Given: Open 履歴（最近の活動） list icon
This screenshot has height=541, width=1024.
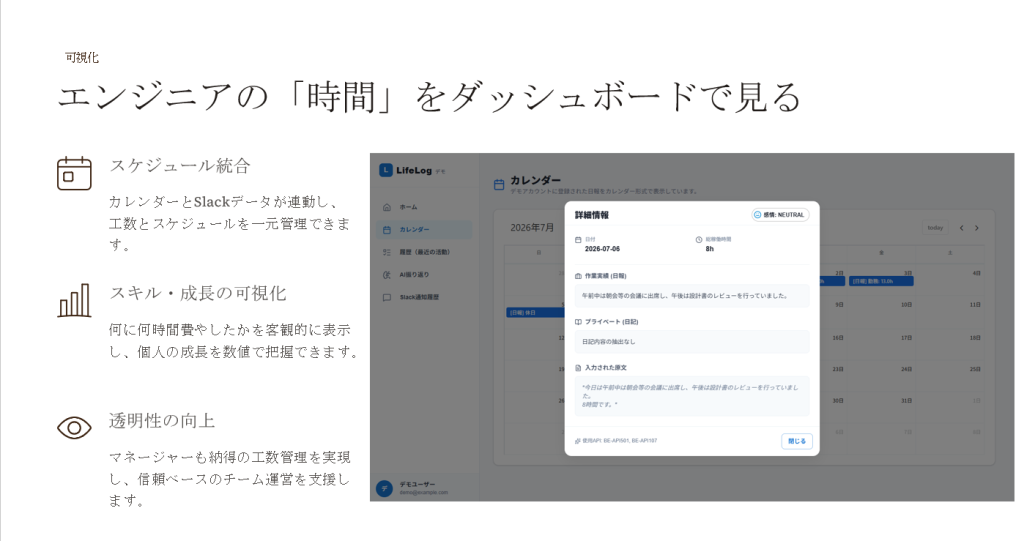Looking at the screenshot, I should click(x=387, y=252).
